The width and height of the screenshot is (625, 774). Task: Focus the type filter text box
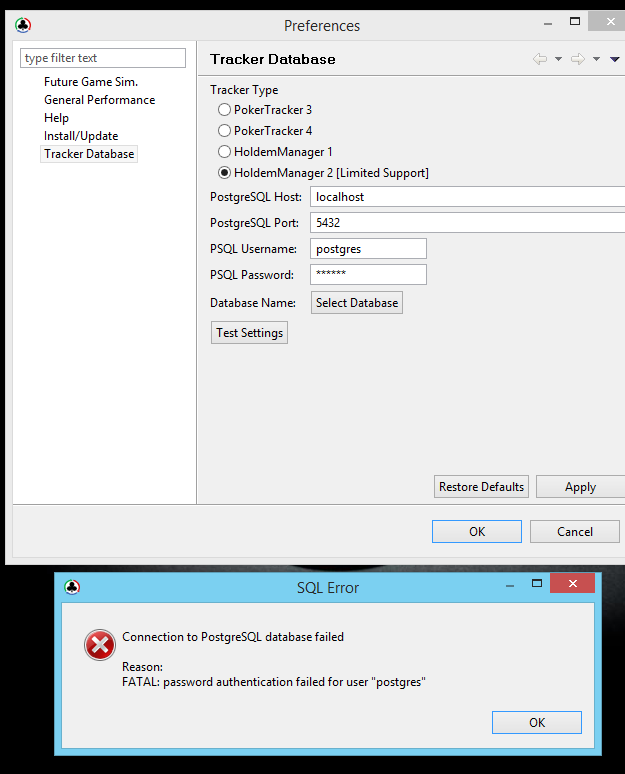pos(103,58)
